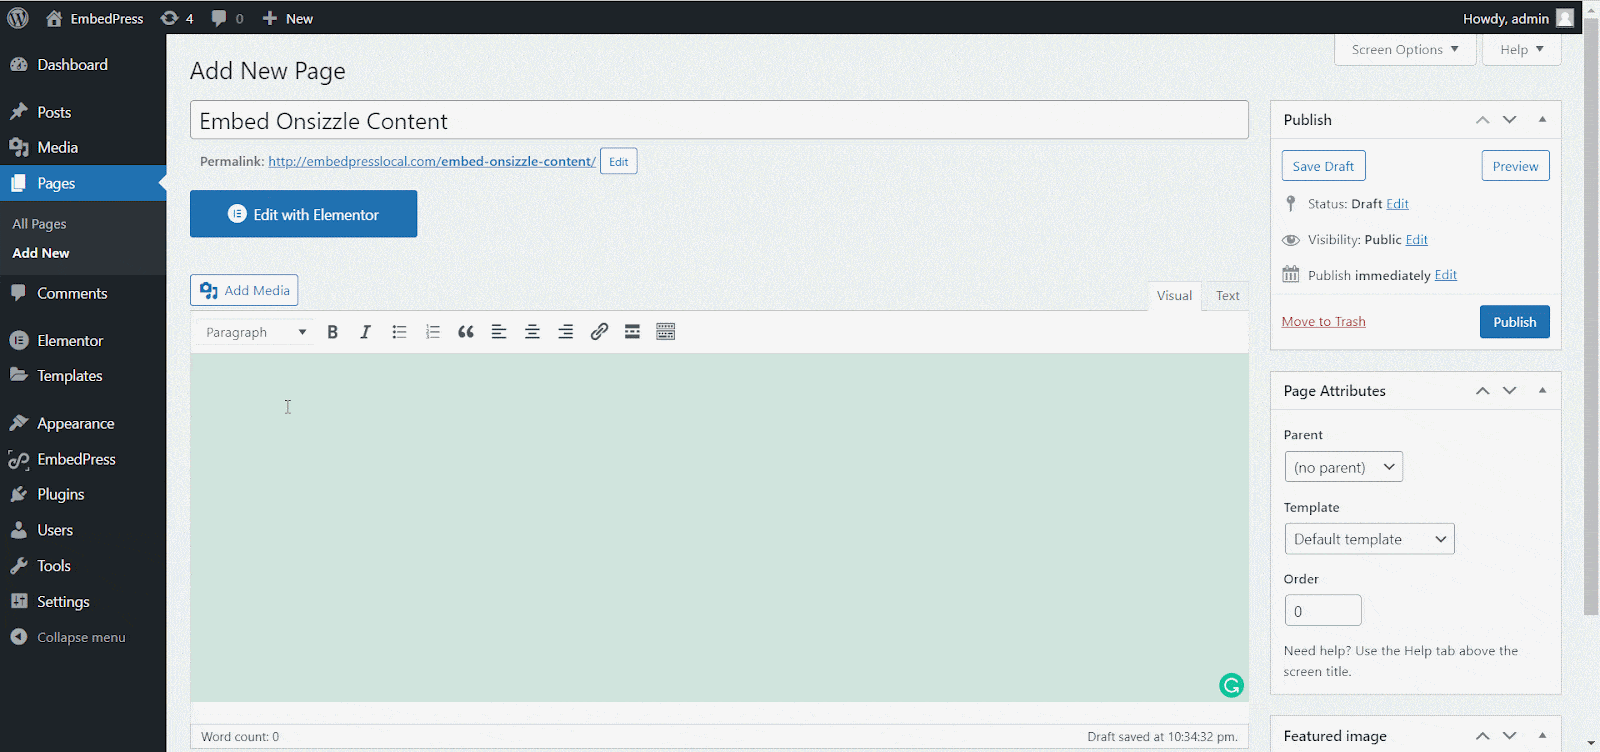Move the Publish box up
Viewport: 1600px width, 752px height.
pos(1482,120)
